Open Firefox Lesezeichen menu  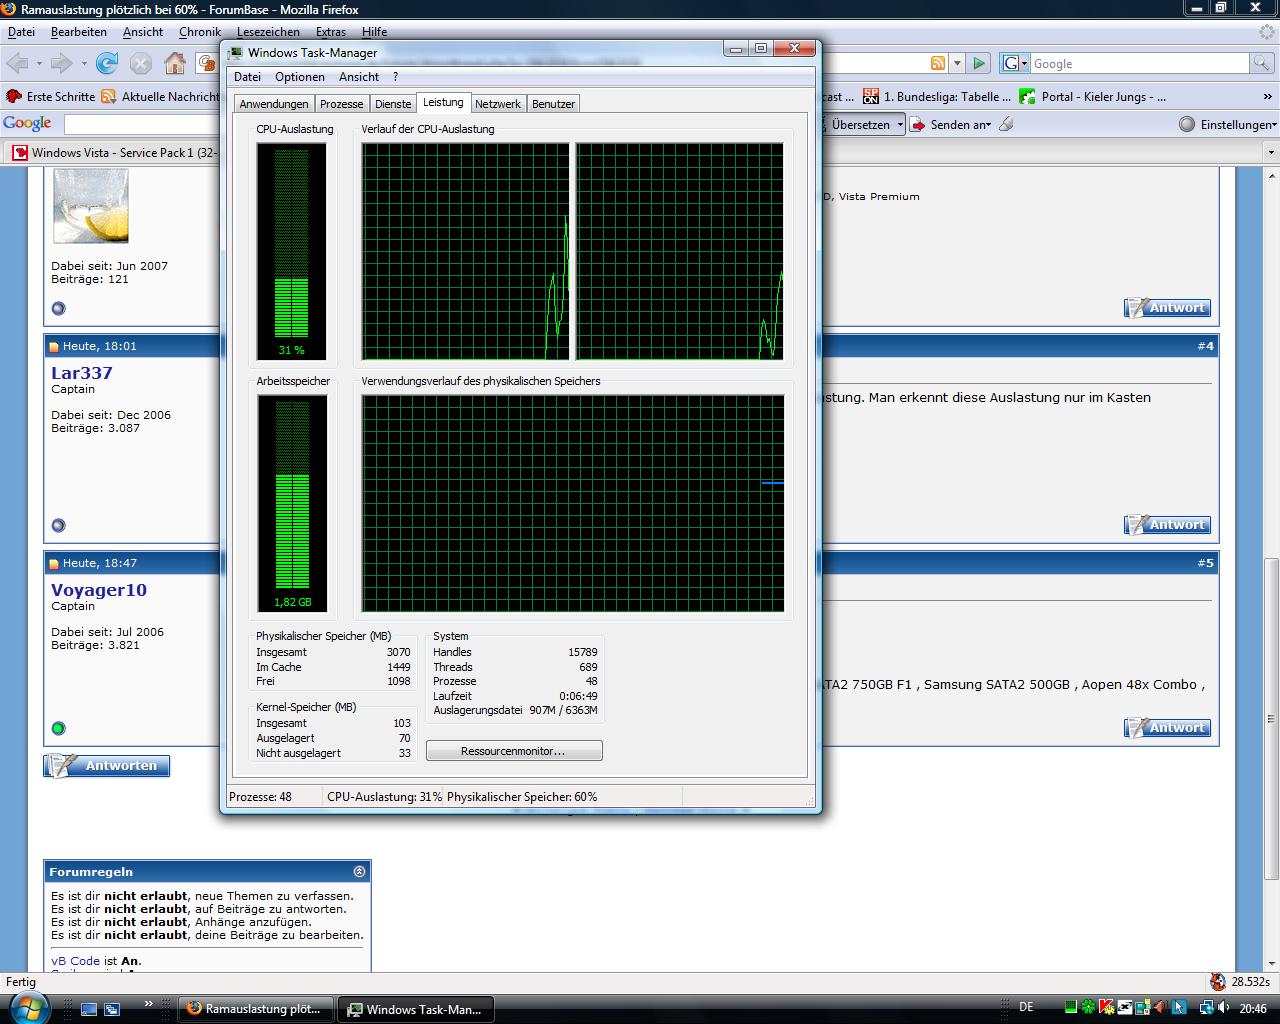tap(268, 32)
